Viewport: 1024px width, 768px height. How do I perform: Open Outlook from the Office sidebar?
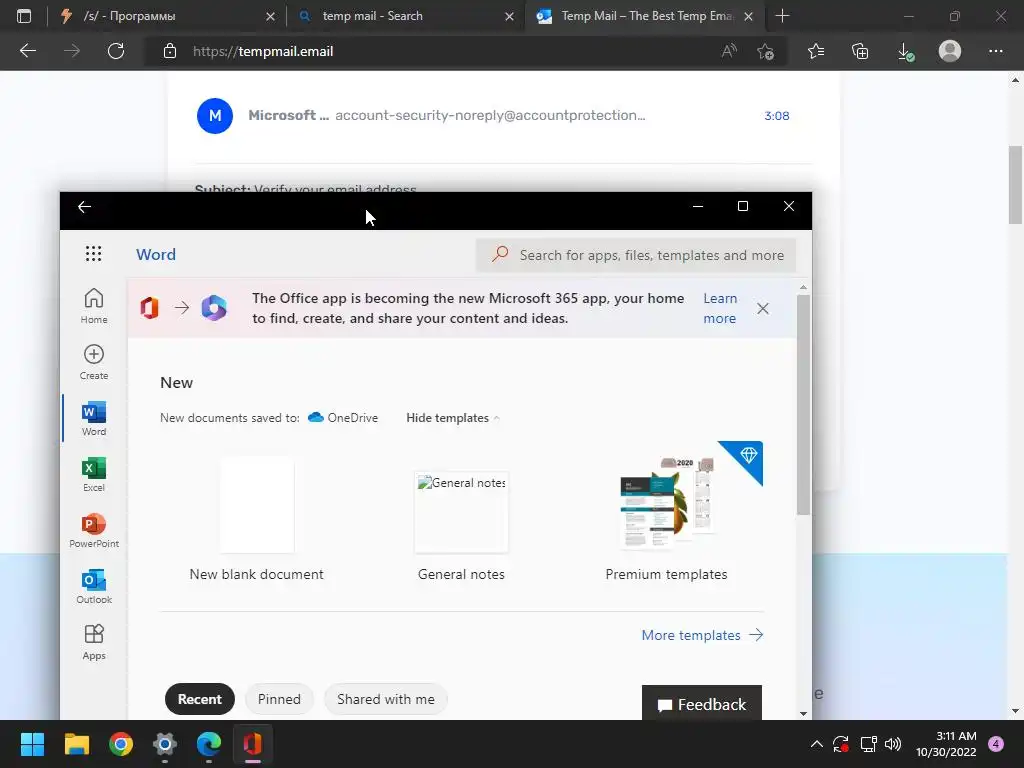94,586
